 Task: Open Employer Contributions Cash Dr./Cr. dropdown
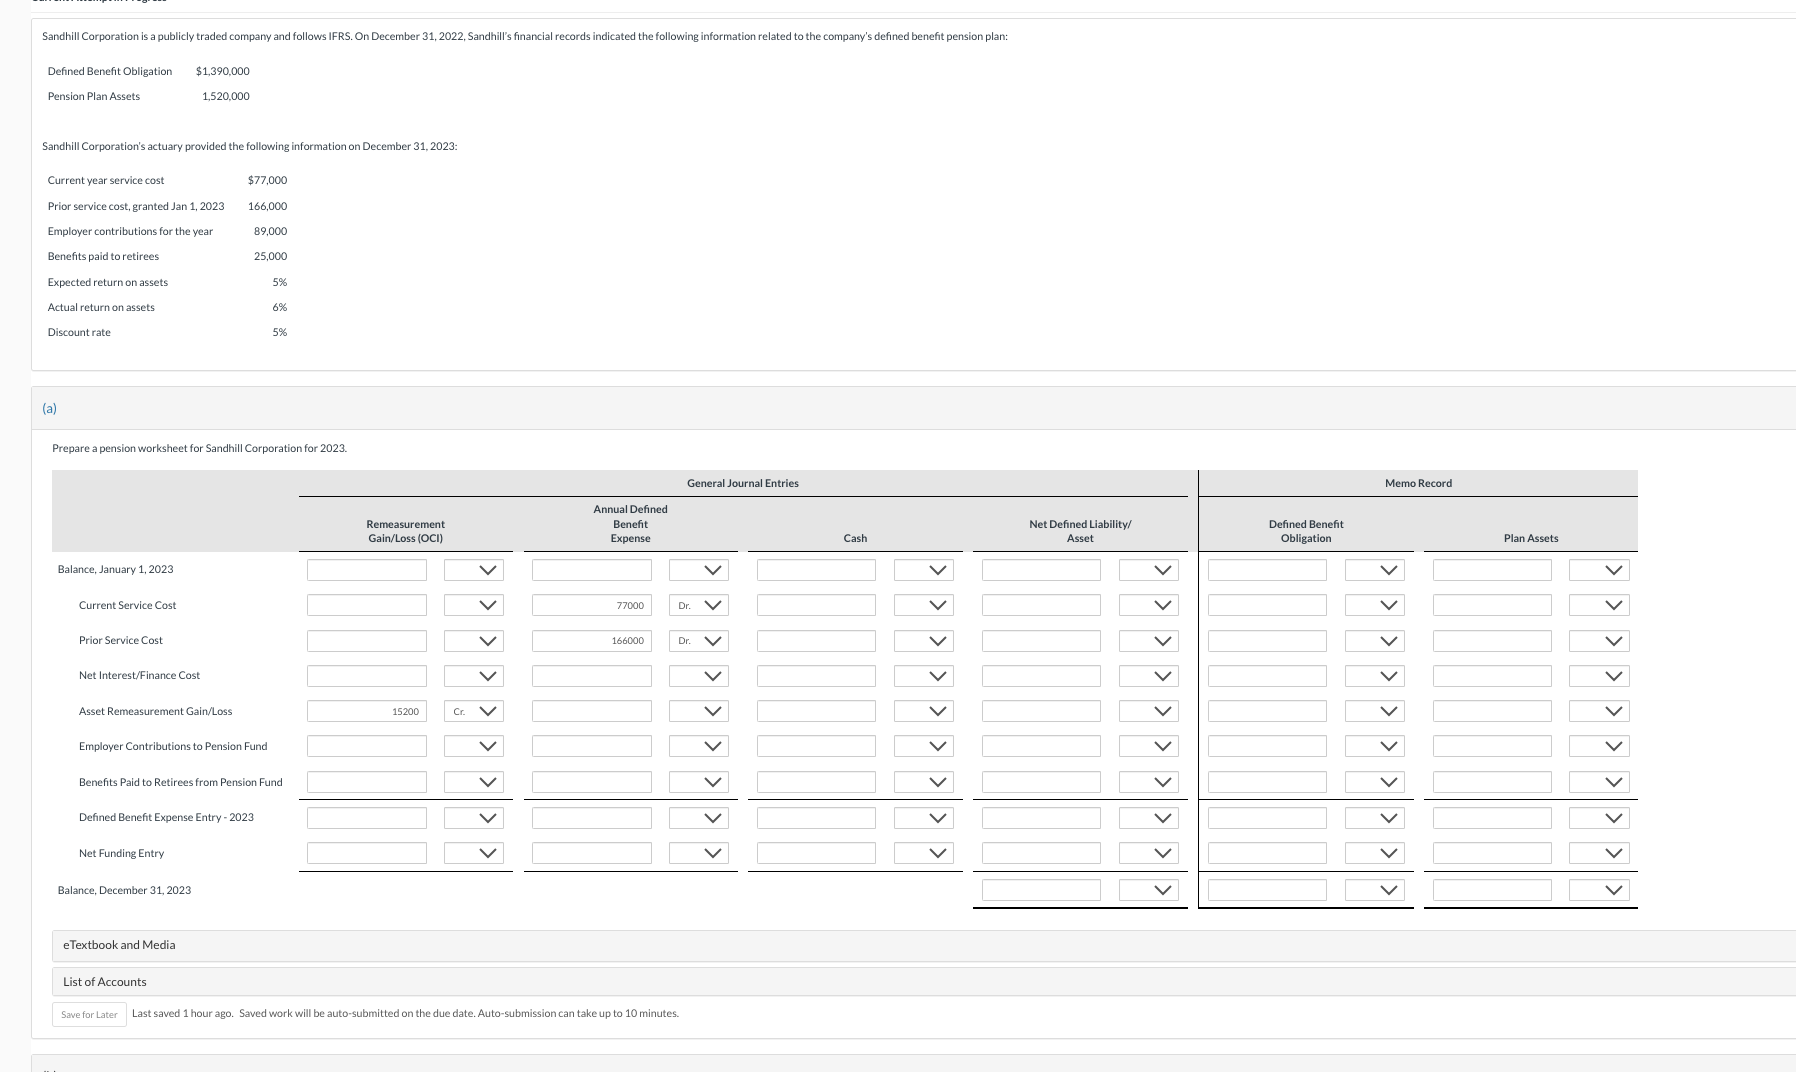pos(924,746)
